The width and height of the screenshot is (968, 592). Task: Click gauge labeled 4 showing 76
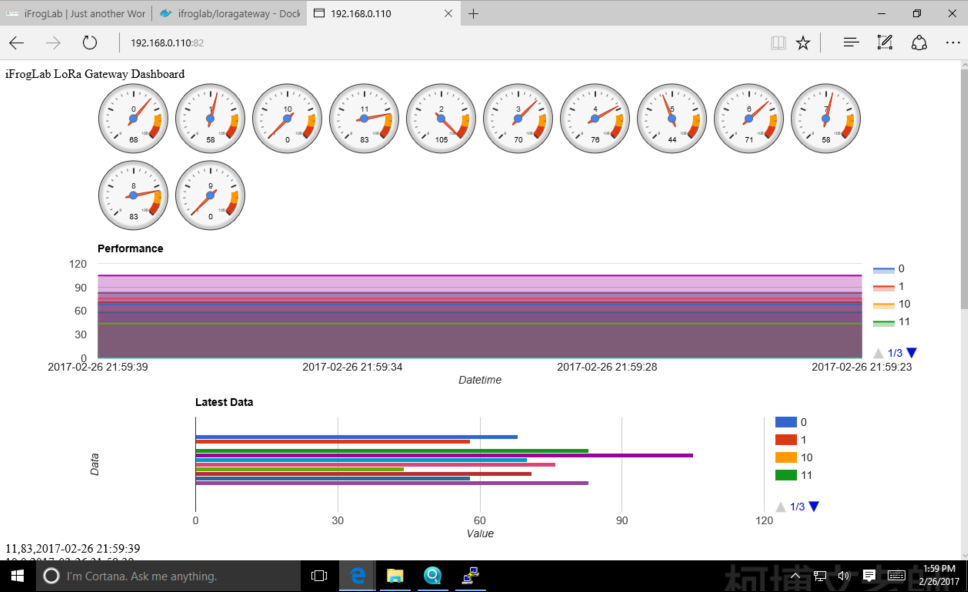coord(595,119)
